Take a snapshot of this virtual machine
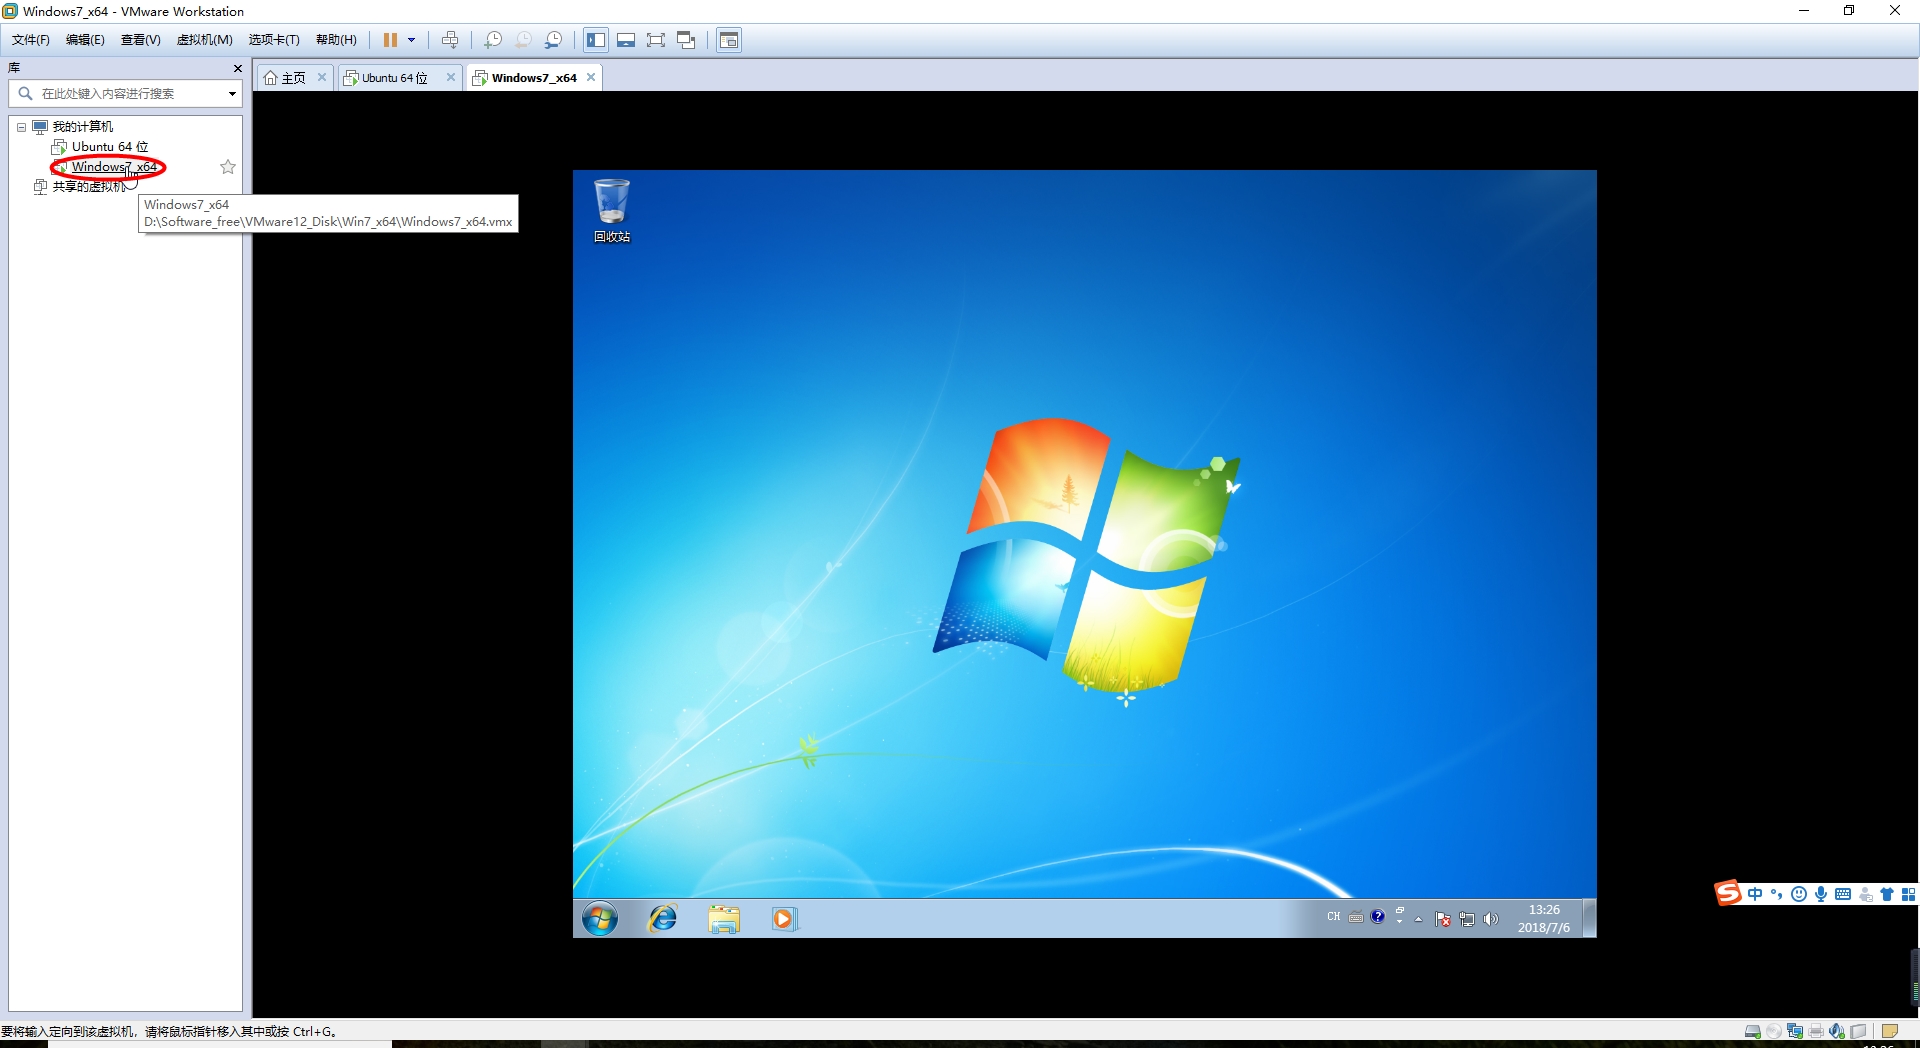 [x=493, y=40]
